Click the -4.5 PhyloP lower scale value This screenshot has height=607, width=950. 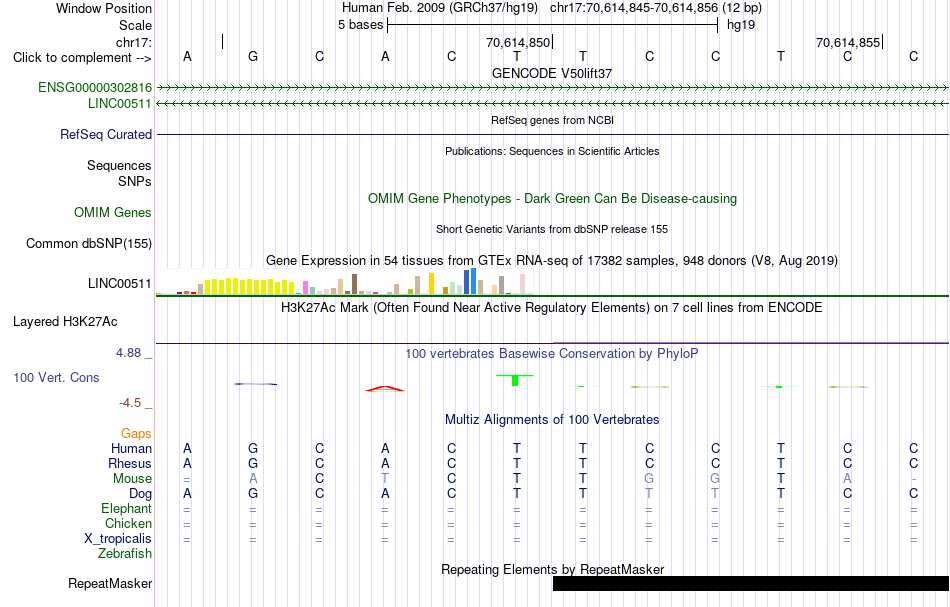pos(130,403)
